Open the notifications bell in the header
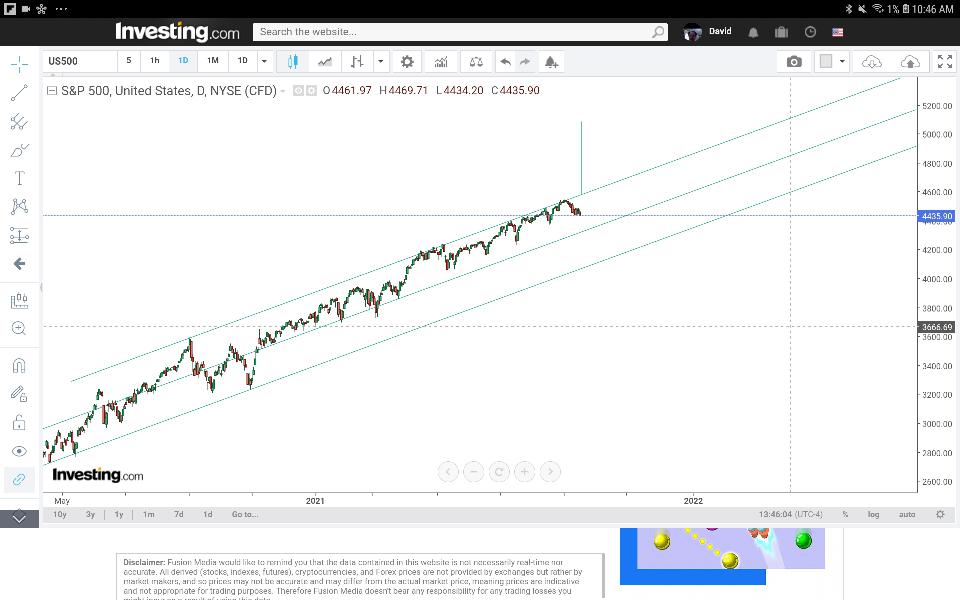Screen dimensions: 960x600 [753, 32]
